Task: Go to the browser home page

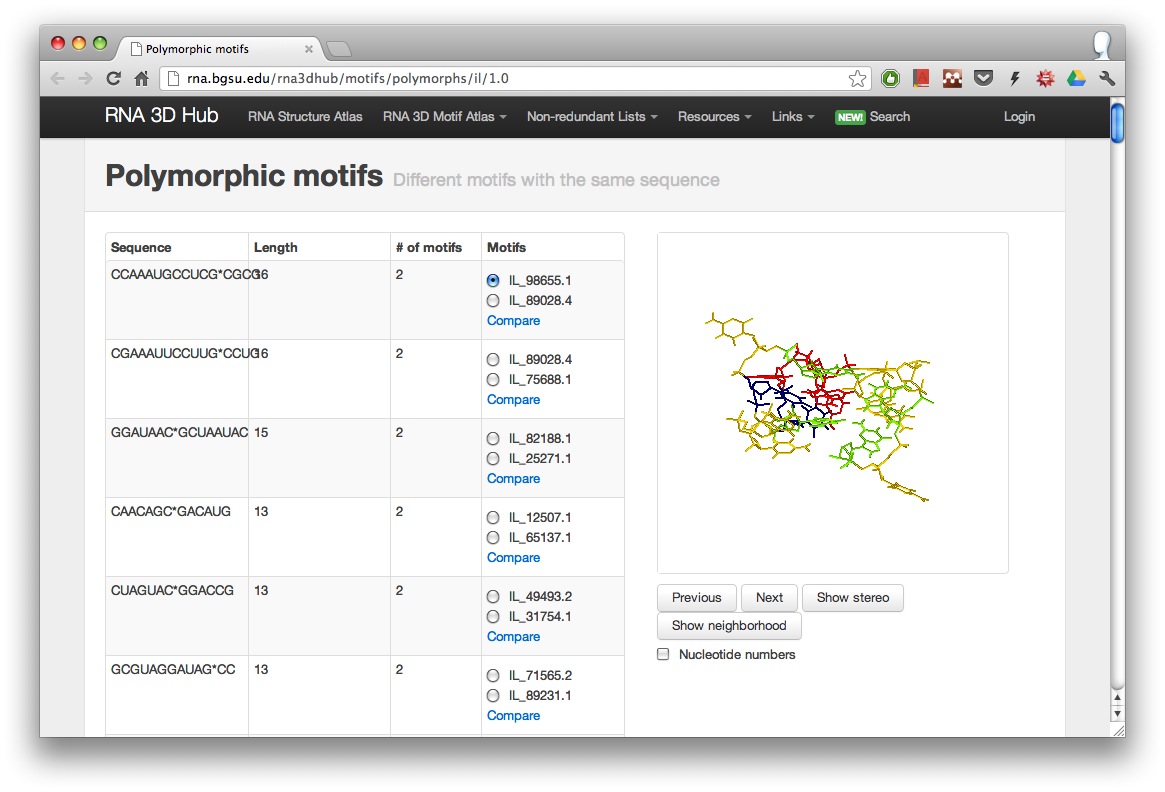Action: click(x=142, y=78)
